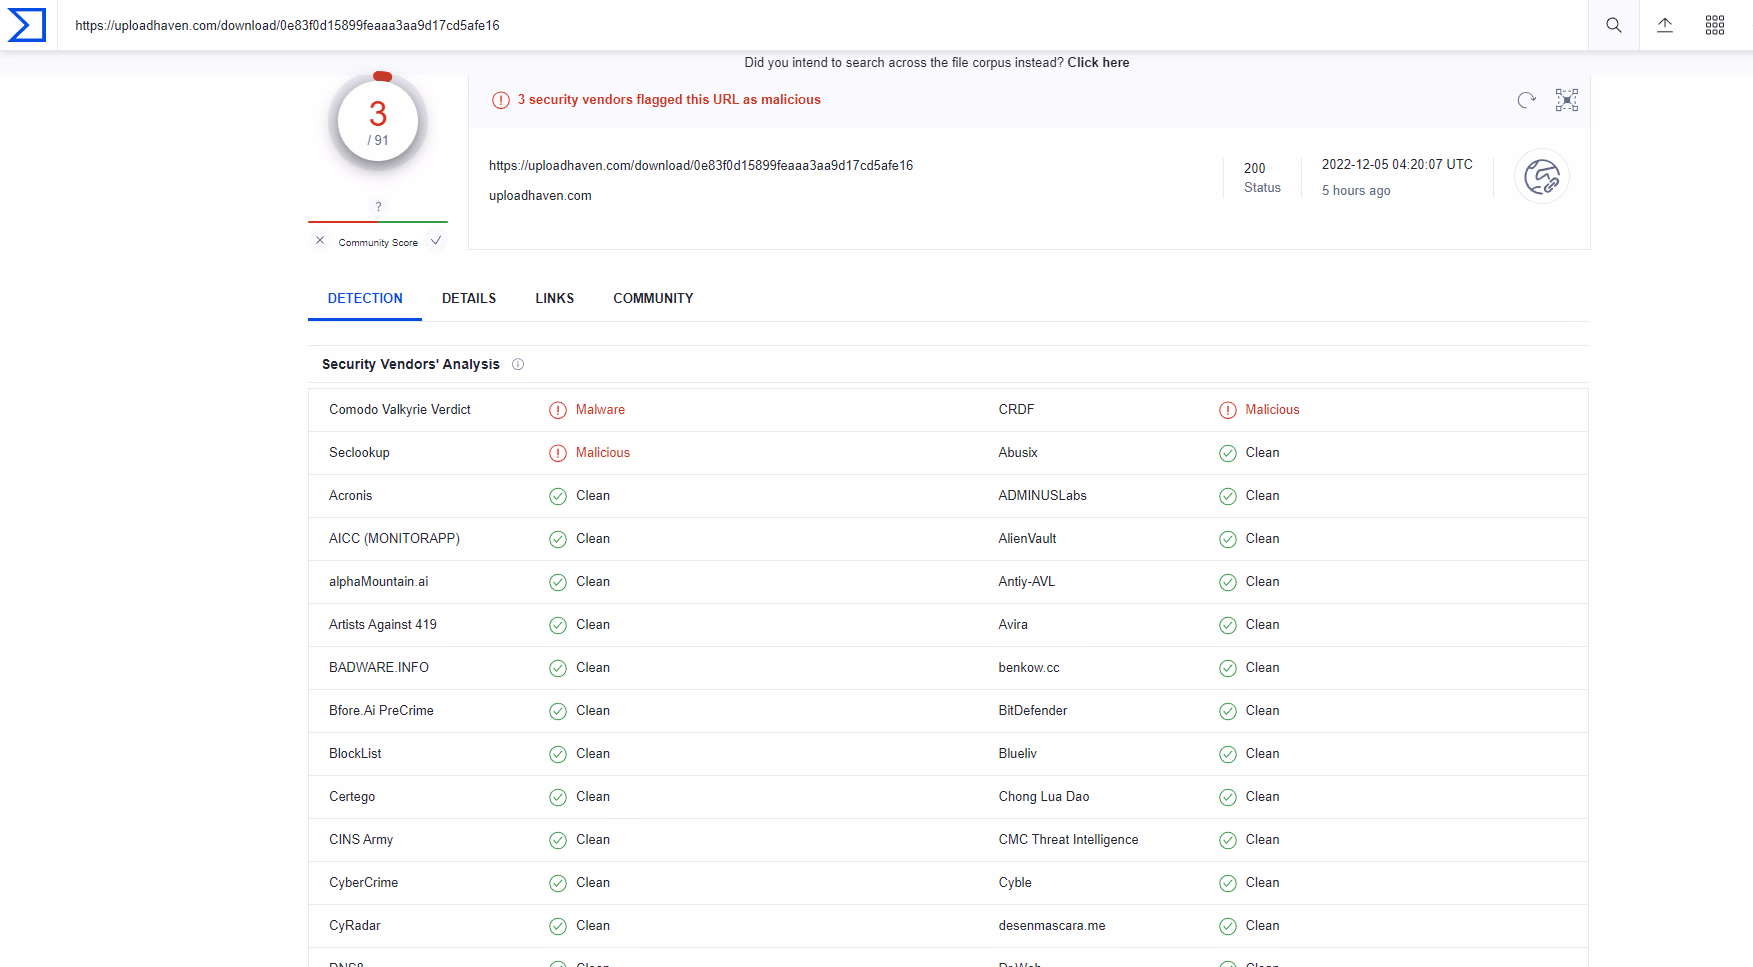Switch to the COMMUNITY tab

(x=653, y=299)
